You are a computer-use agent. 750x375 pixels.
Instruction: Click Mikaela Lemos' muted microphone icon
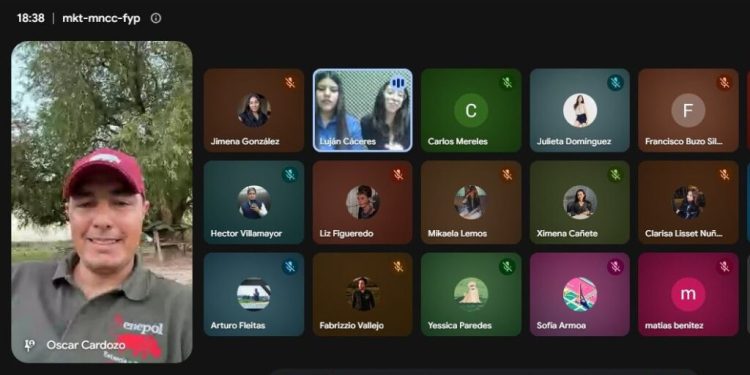coord(507,175)
